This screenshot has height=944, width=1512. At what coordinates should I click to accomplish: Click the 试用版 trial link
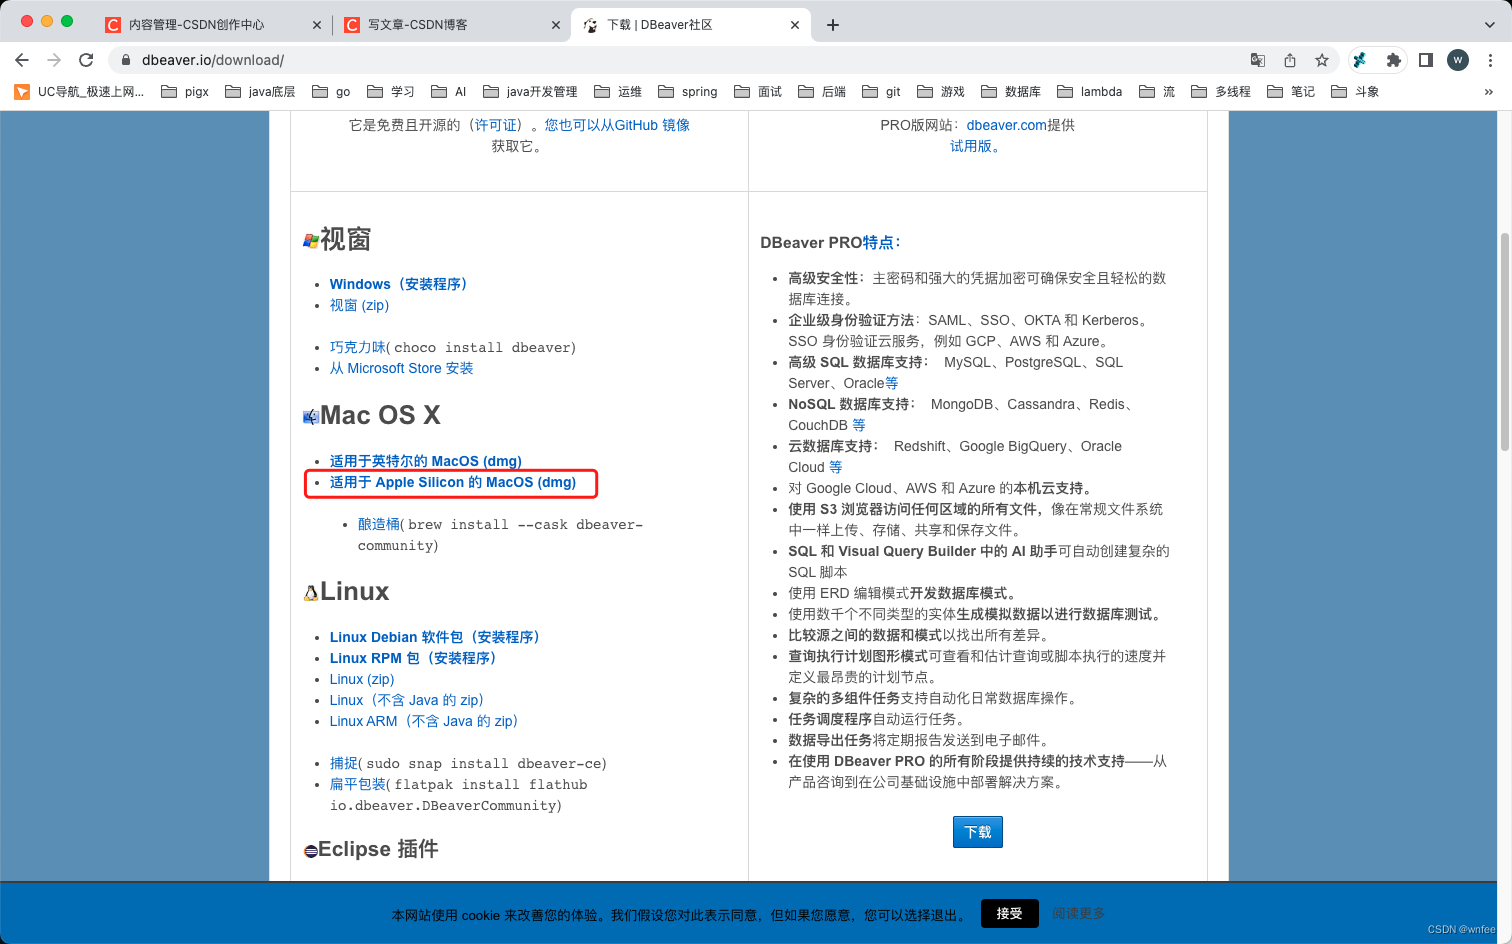coord(974,146)
